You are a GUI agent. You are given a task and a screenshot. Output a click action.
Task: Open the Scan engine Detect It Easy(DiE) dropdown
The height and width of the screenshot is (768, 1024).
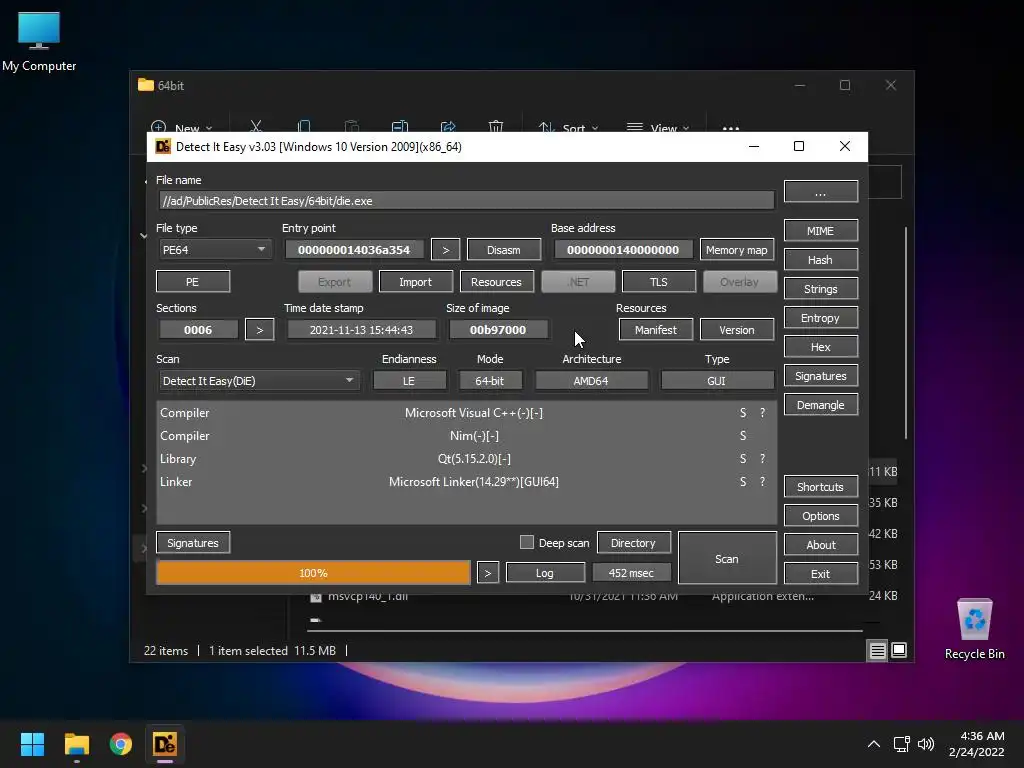click(x=259, y=381)
